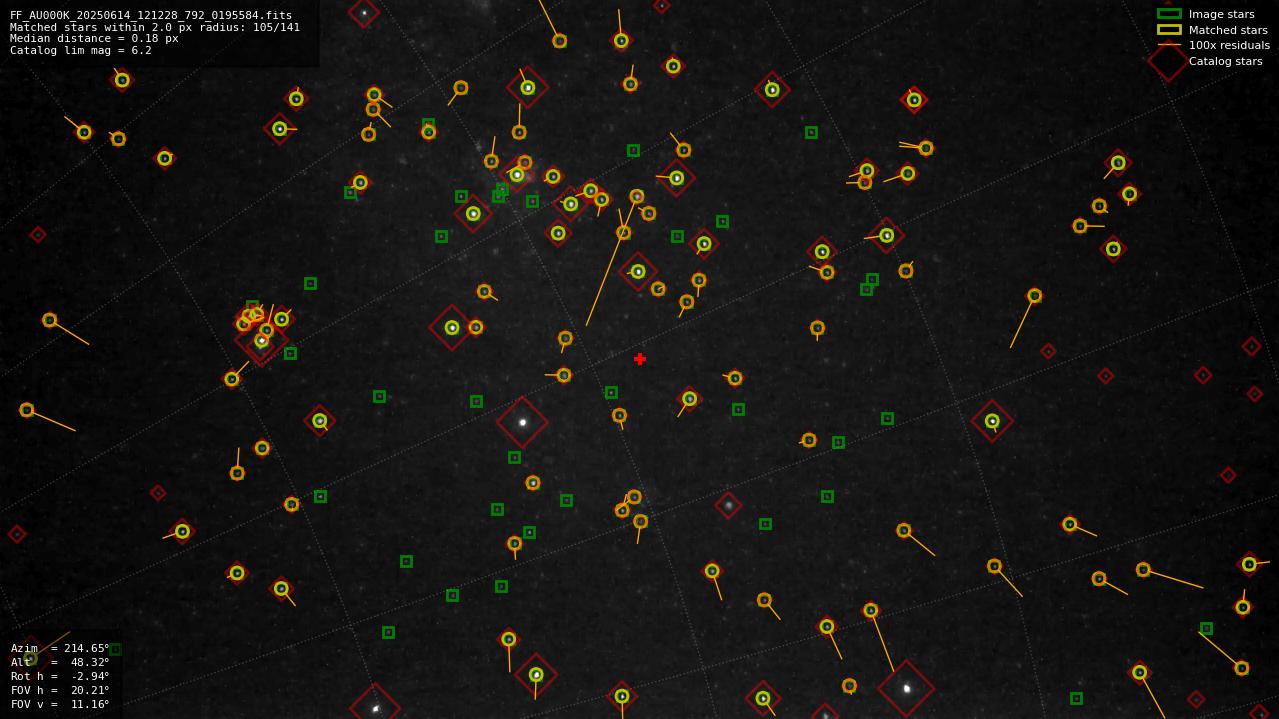Click the green Image stars legend marker

click(x=1169, y=14)
